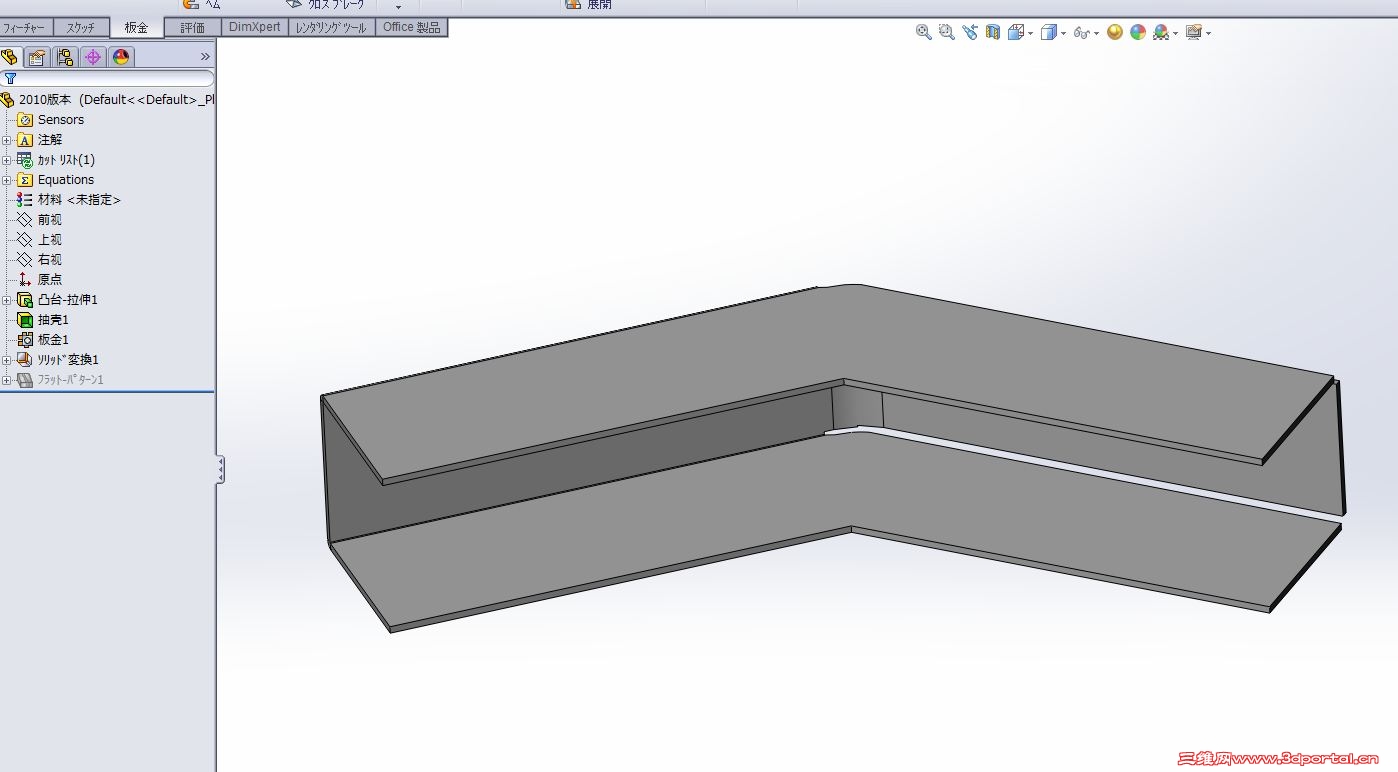Screen dimensions: 1398x772
Task: Click the Edit Appearance sphere icon
Action: click(x=1115, y=32)
